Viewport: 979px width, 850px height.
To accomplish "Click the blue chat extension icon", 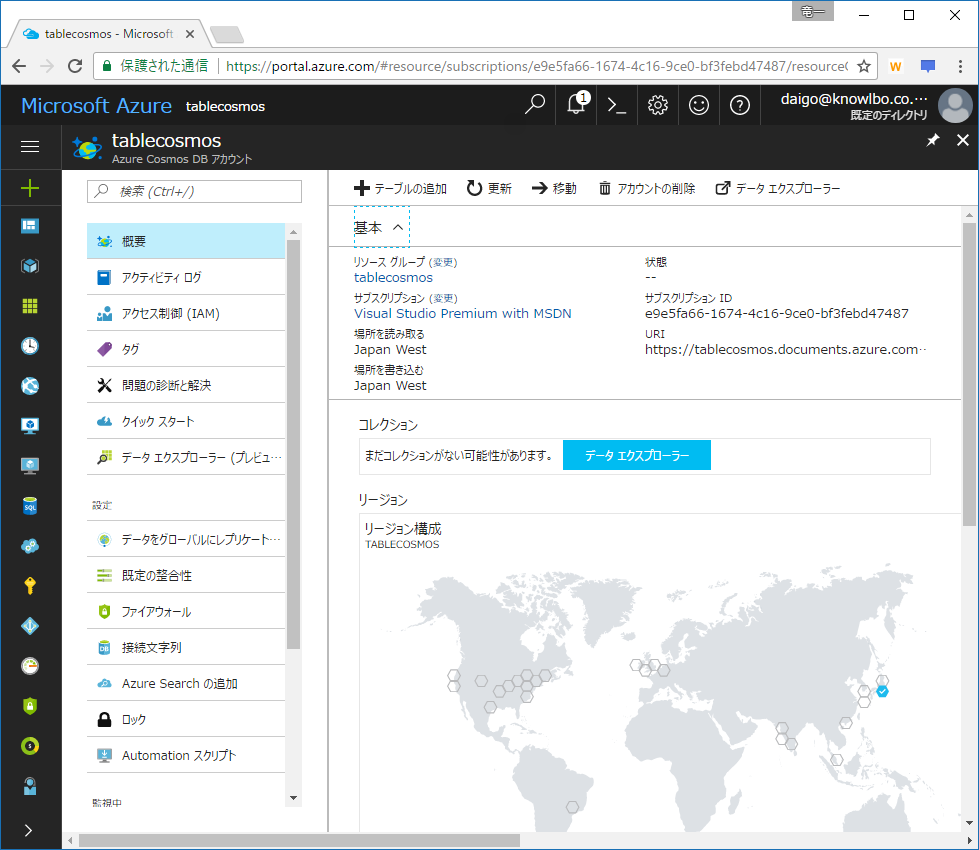I will pos(928,66).
